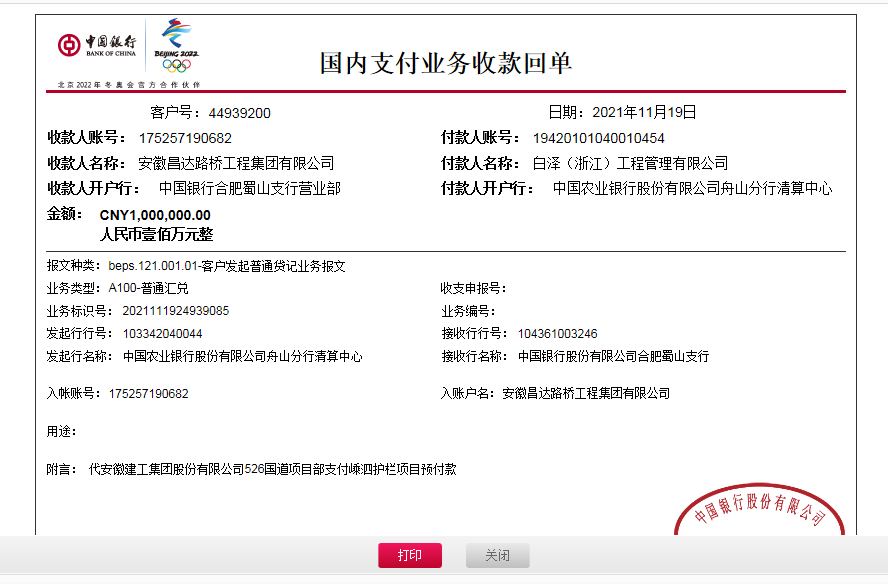
Task: Click the title 国内支付业务收款回单
Action: point(445,62)
